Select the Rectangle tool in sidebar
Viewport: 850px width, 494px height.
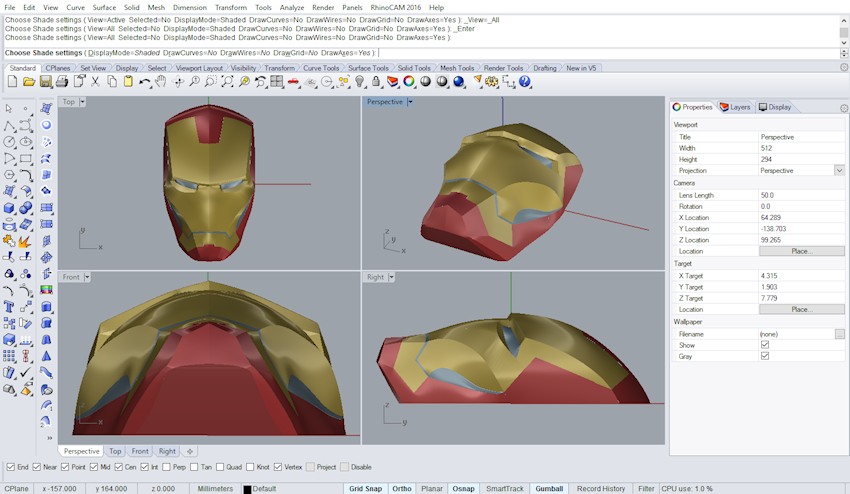(25, 159)
